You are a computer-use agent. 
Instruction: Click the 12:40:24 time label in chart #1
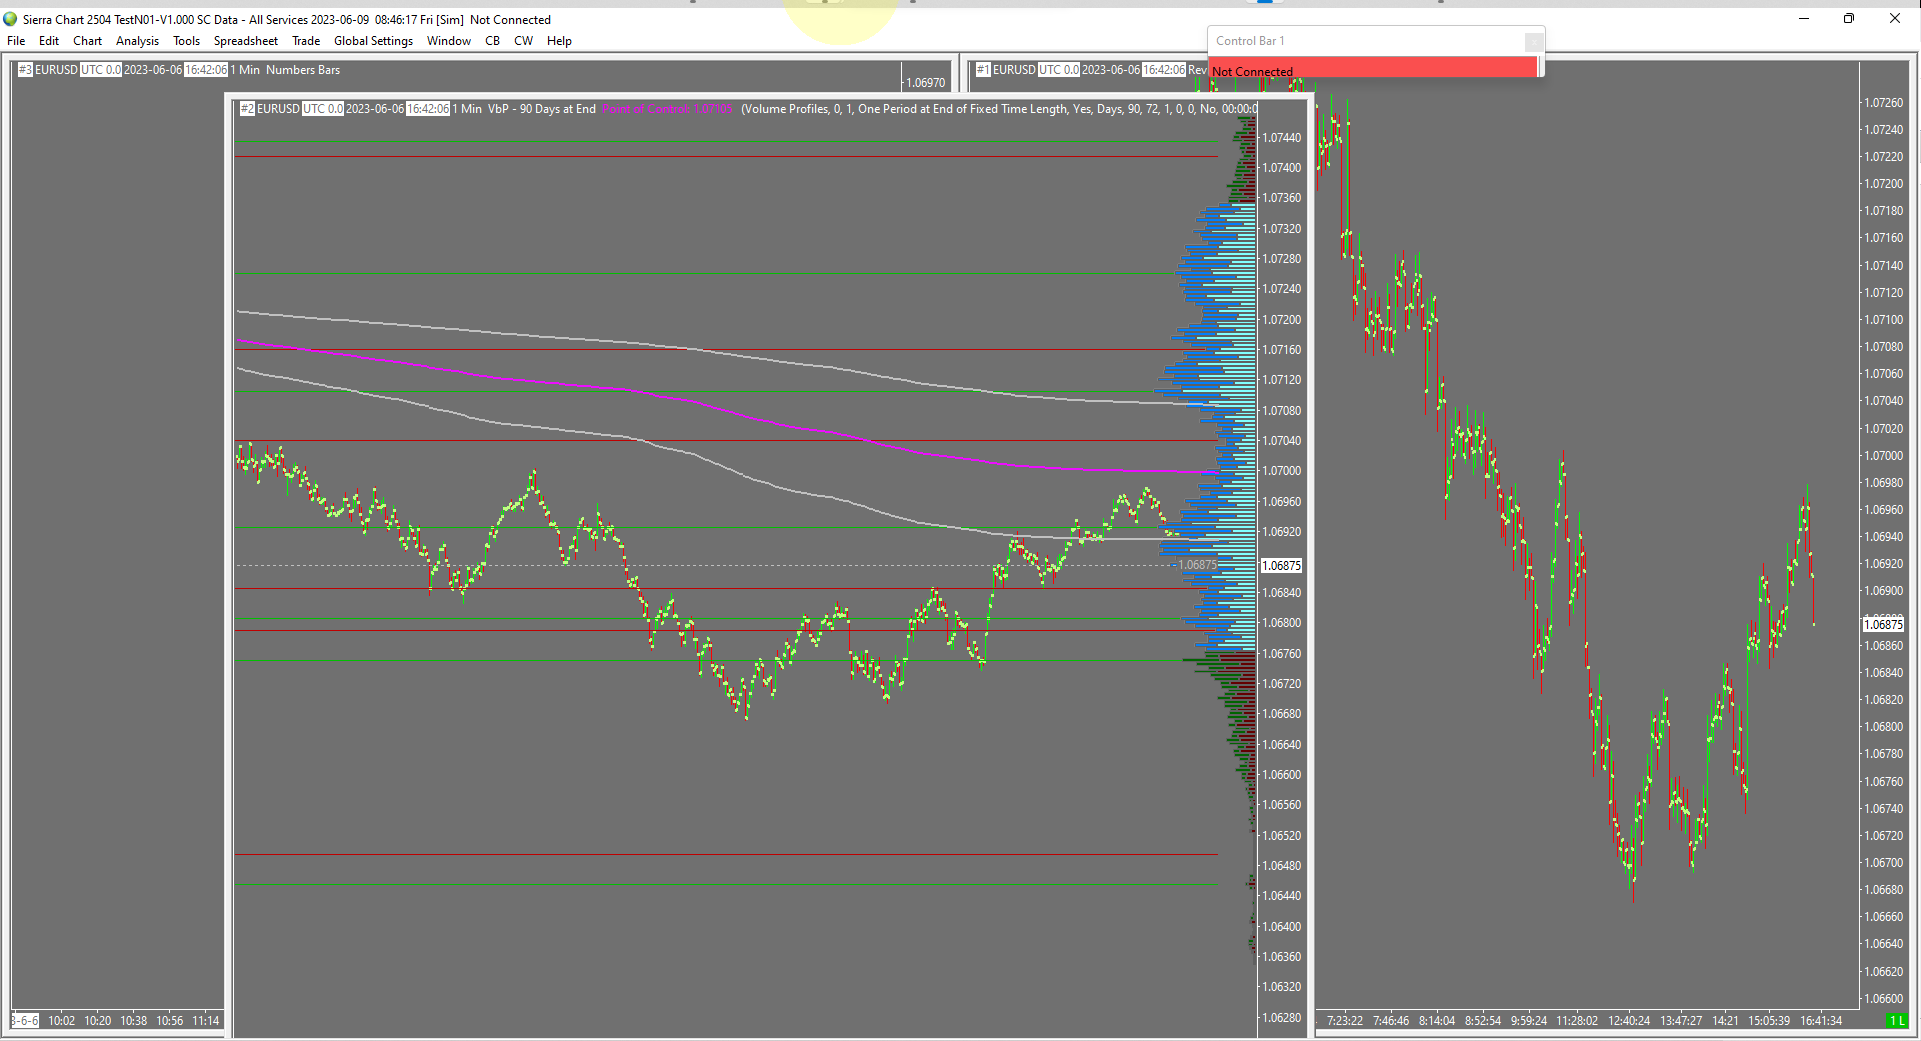tap(1629, 1021)
